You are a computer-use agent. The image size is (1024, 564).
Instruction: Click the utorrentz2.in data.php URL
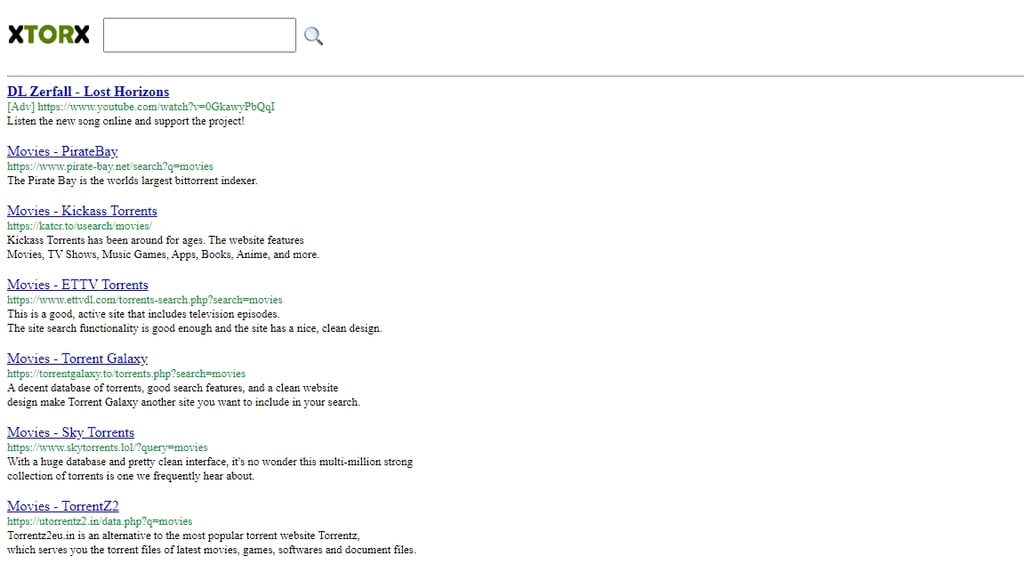(100, 521)
